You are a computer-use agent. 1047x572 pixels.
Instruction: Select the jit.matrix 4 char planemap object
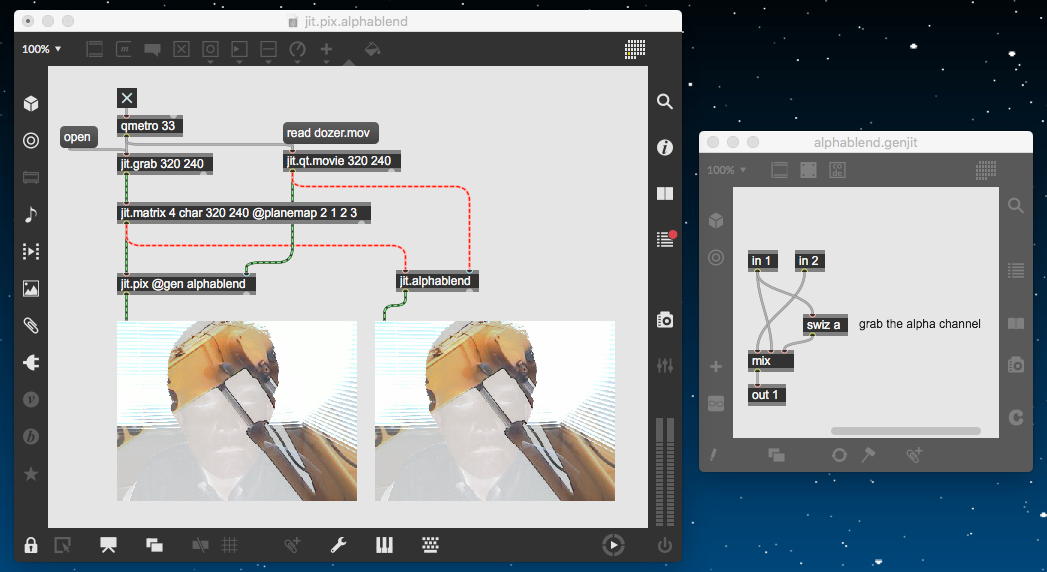(x=243, y=213)
